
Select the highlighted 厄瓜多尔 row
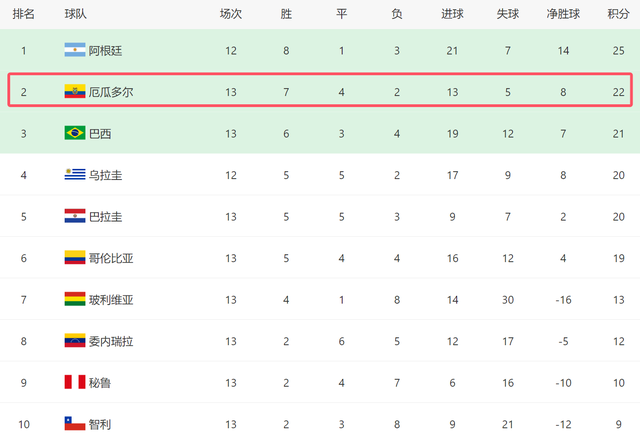(x=320, y=90)
